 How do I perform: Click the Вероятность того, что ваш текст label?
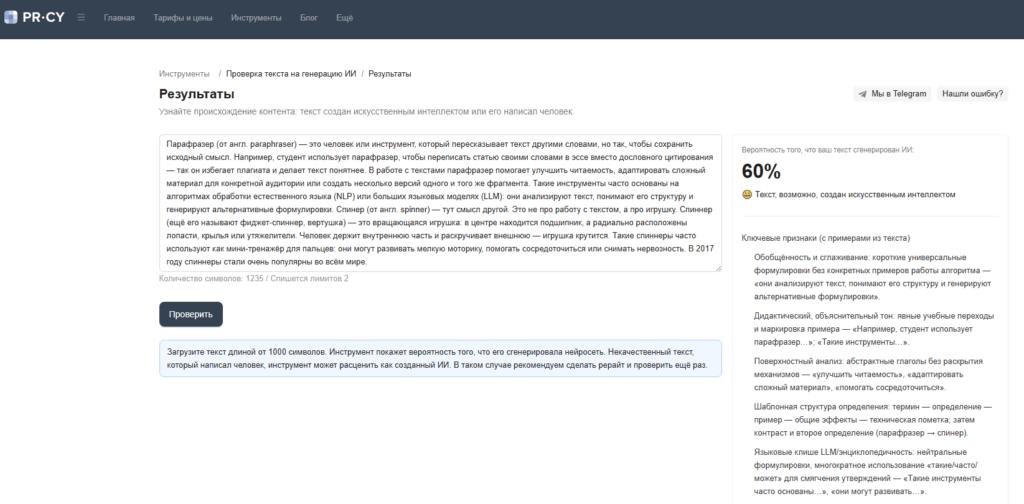tap(827, 150)
